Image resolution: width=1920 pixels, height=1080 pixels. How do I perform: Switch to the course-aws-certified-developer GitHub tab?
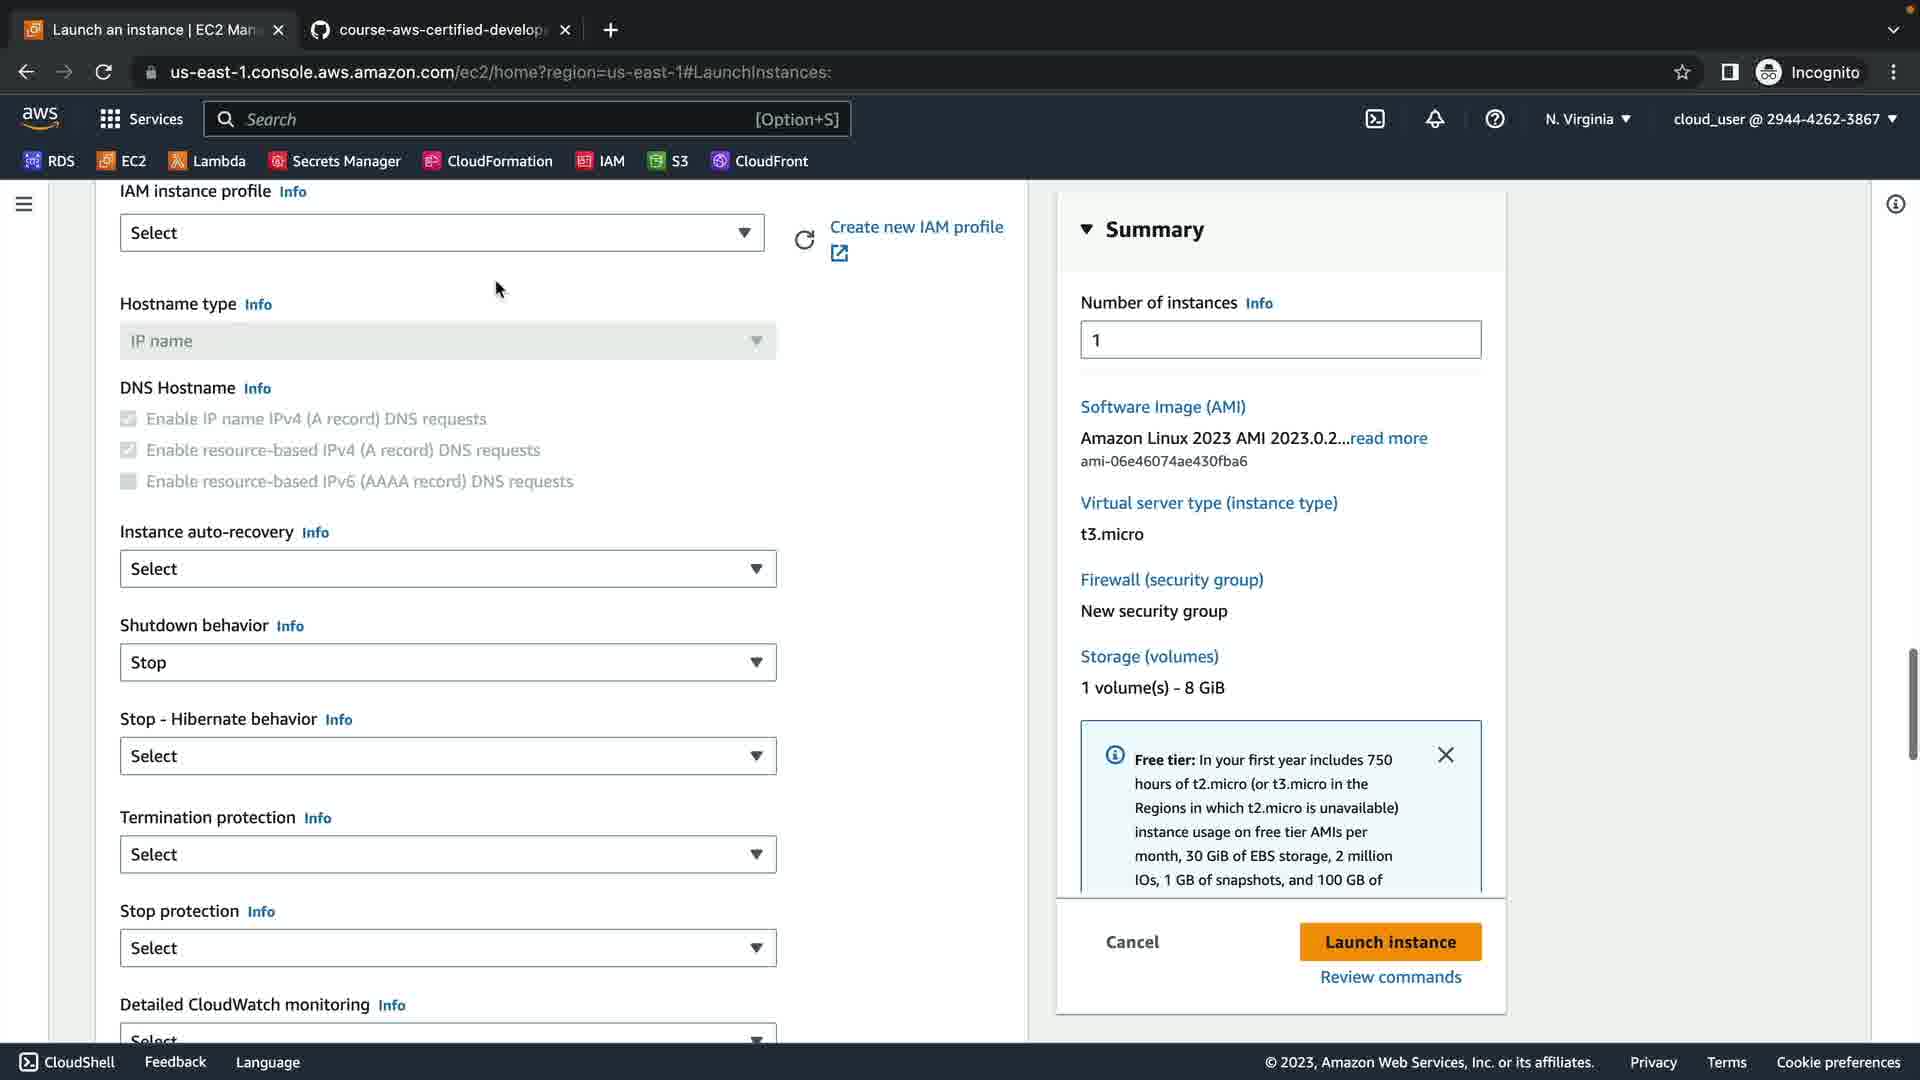pos(440,30)
